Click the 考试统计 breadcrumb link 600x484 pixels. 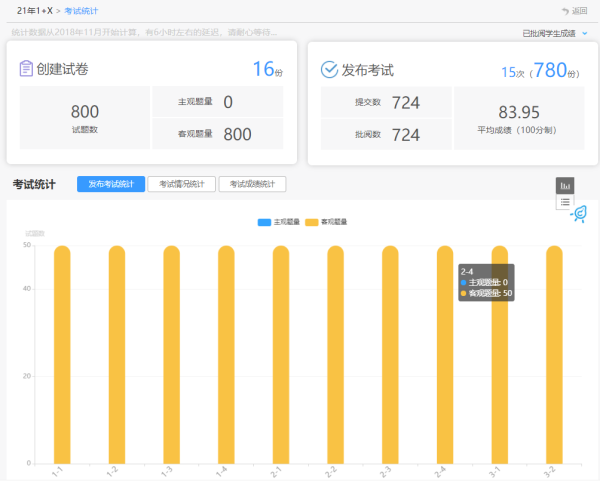coord(81,11)
